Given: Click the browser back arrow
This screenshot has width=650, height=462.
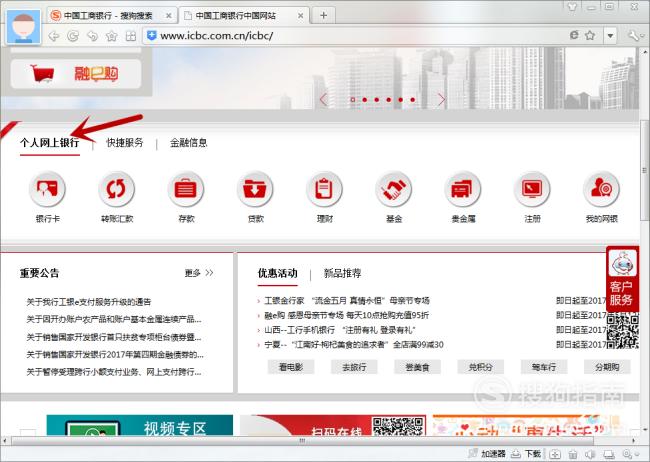Looking at the screenshot, I should [53, 36].
